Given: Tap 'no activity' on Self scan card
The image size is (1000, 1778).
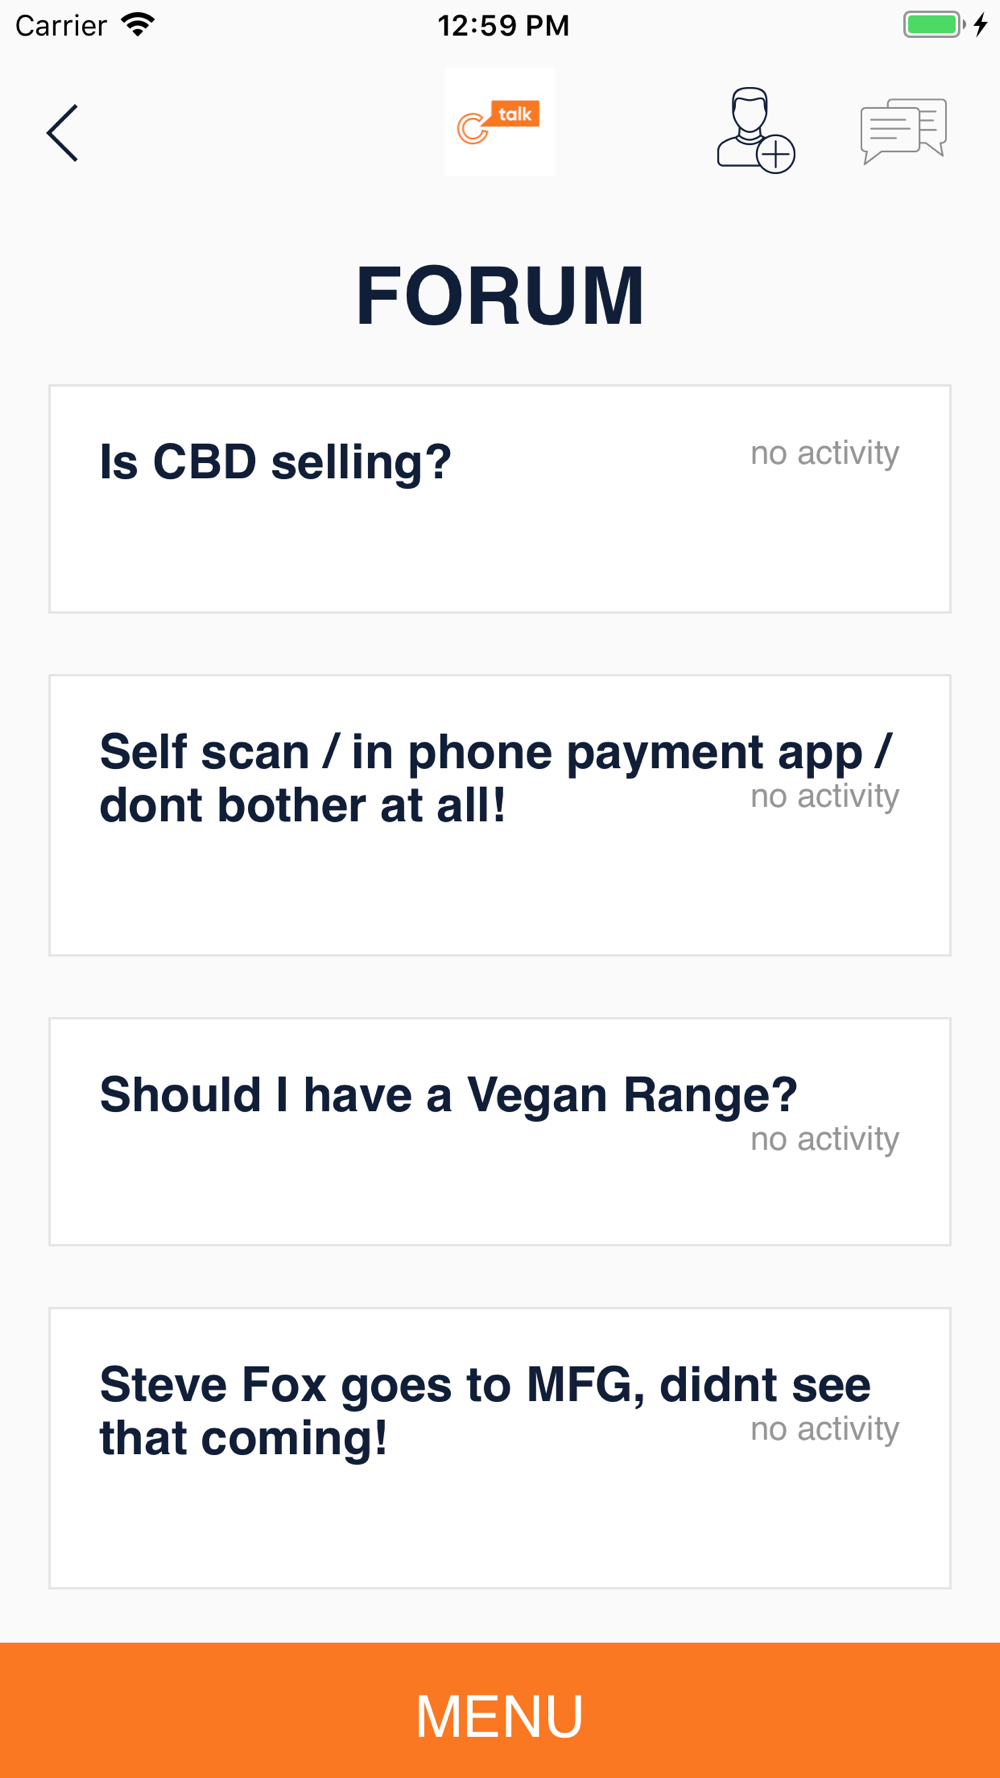Looking at the screenshot, I should 825,796.
